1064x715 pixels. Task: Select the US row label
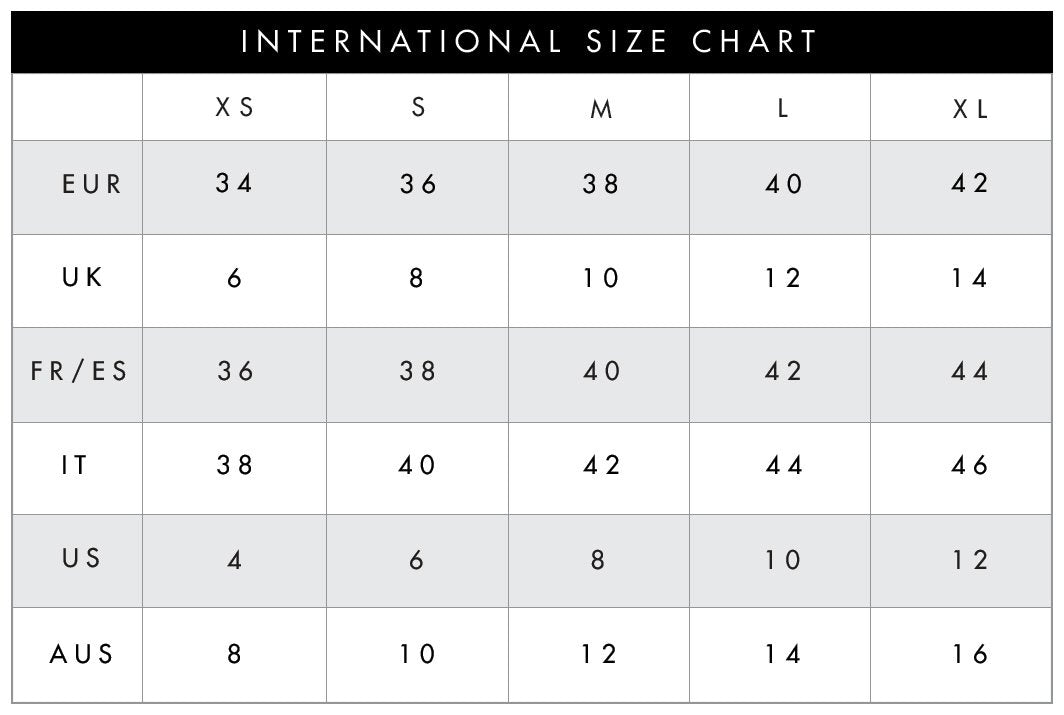81,559
